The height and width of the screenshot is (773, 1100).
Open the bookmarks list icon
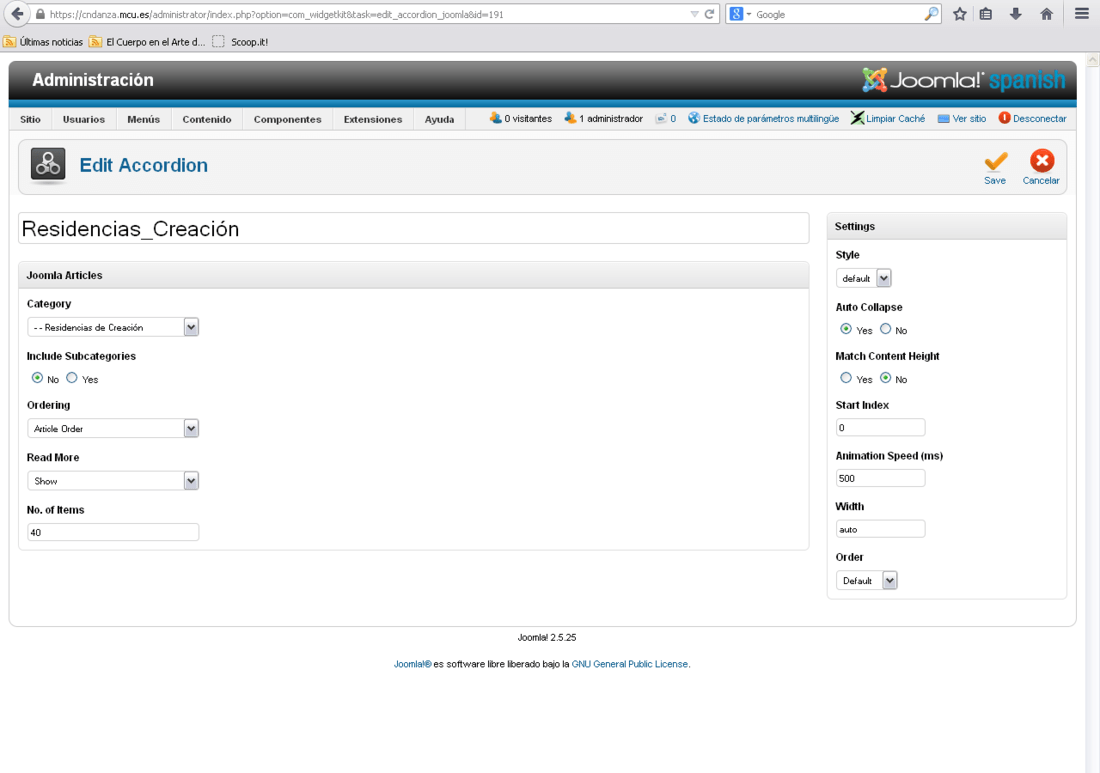tap(986, 14)
